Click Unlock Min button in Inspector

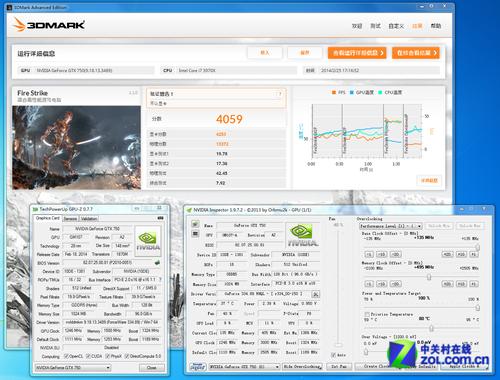(x=439, y=226)
